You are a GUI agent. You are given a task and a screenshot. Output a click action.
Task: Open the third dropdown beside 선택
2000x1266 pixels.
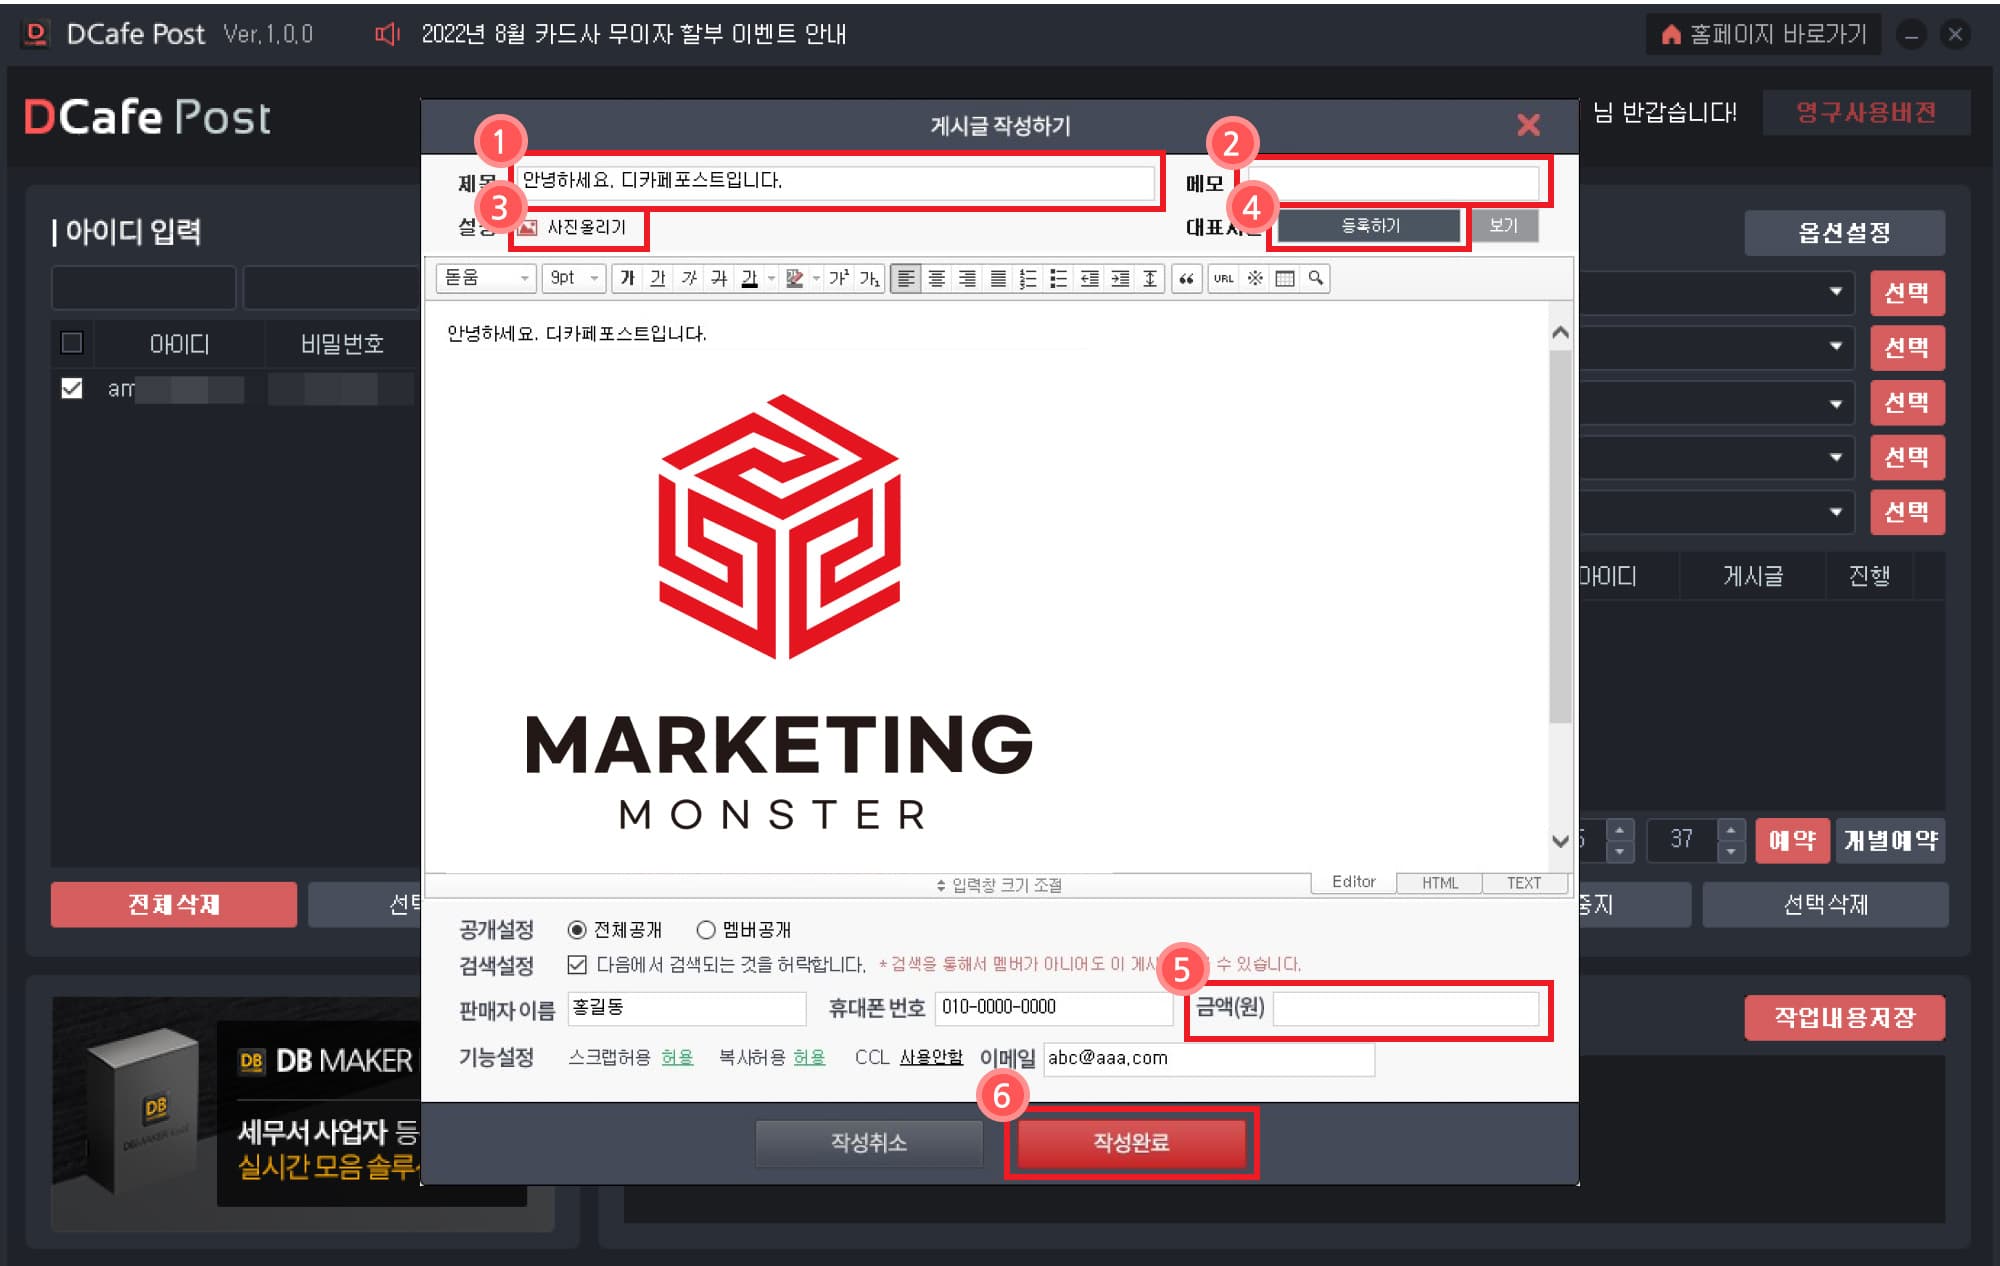(x=1836, y=404)
